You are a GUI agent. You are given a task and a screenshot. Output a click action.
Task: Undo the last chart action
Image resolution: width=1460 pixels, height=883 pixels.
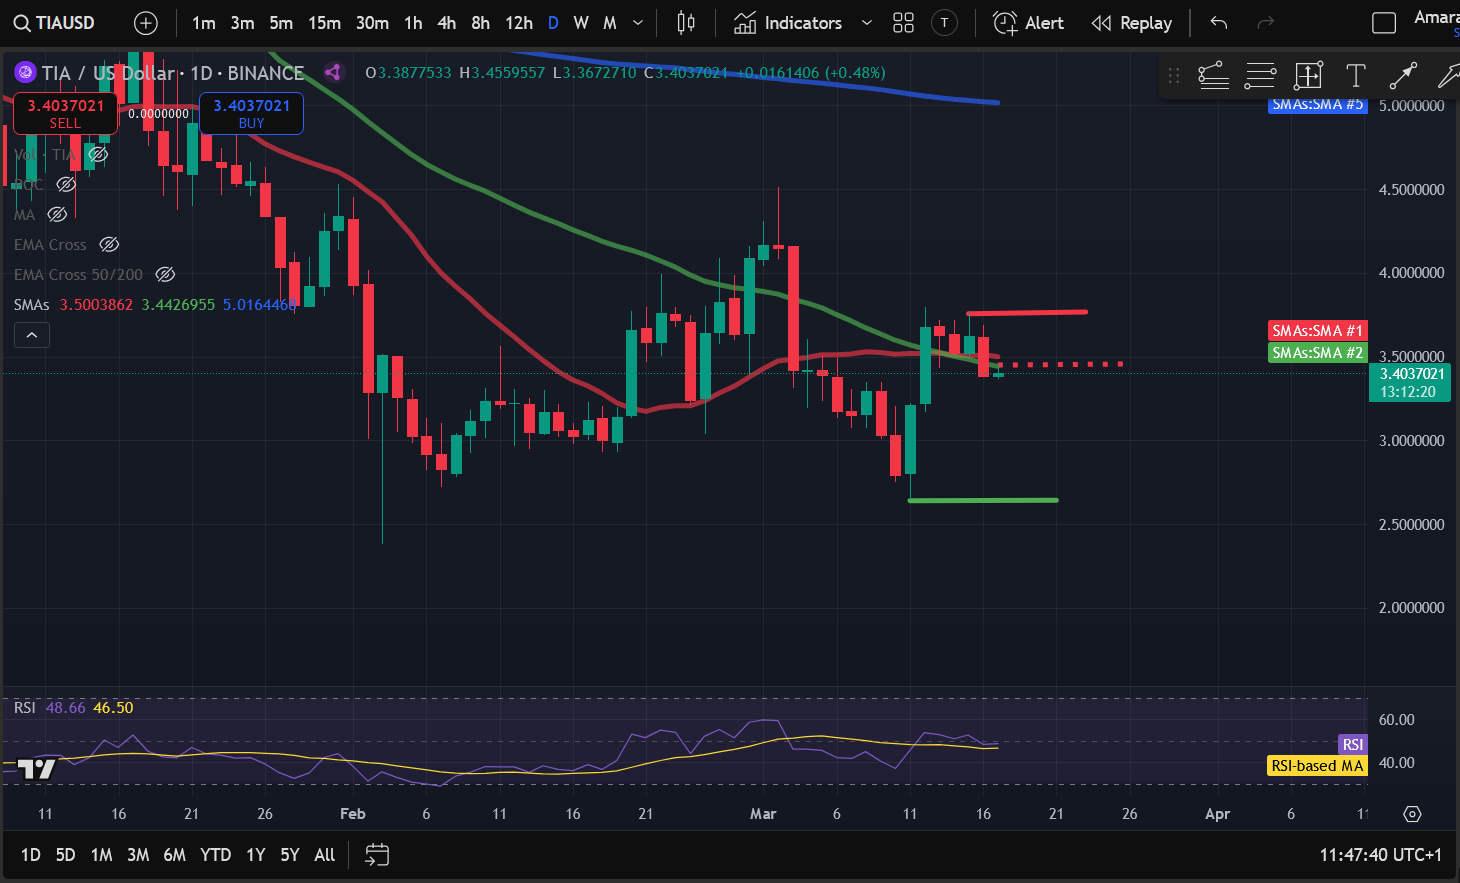point(1219,23)
